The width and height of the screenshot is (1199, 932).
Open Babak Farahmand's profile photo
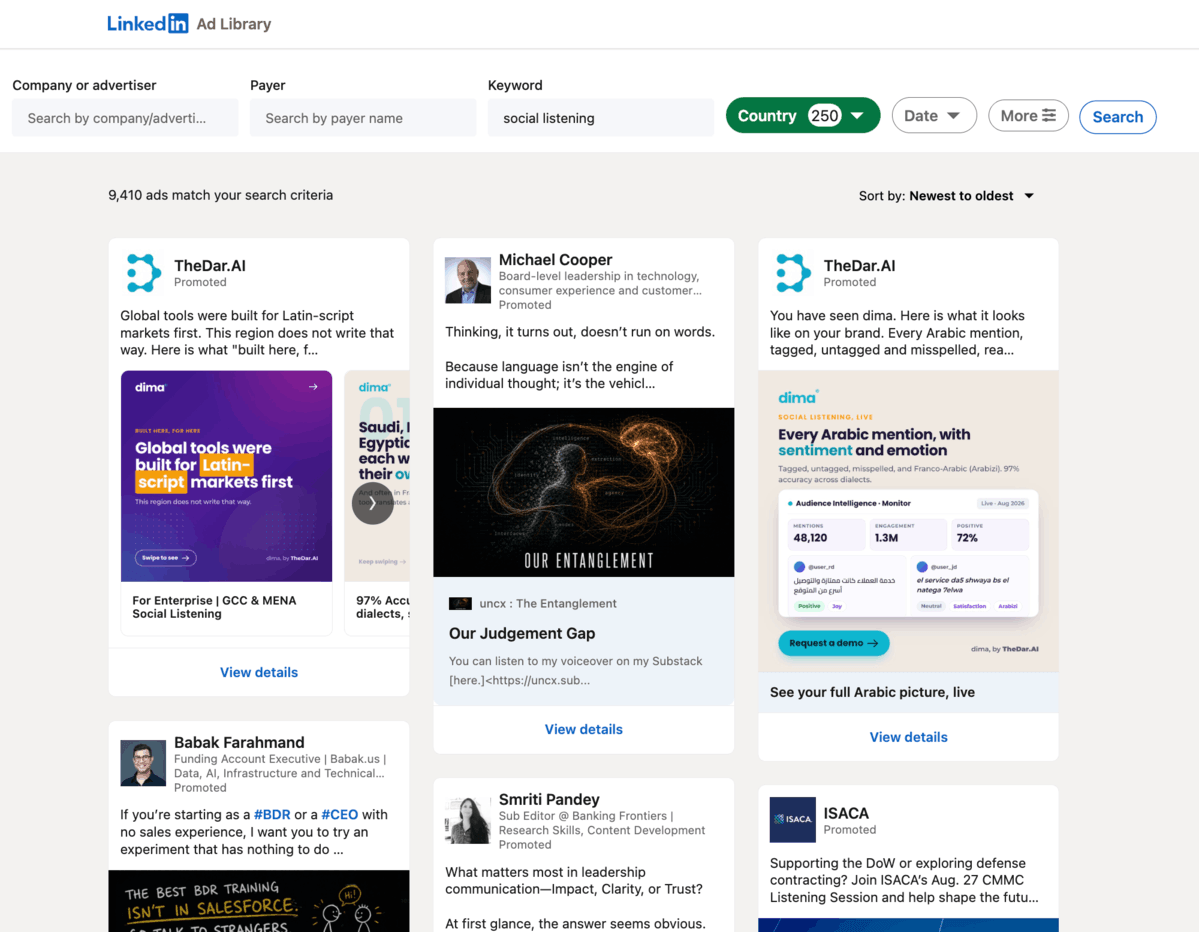(x=143, y=763)
